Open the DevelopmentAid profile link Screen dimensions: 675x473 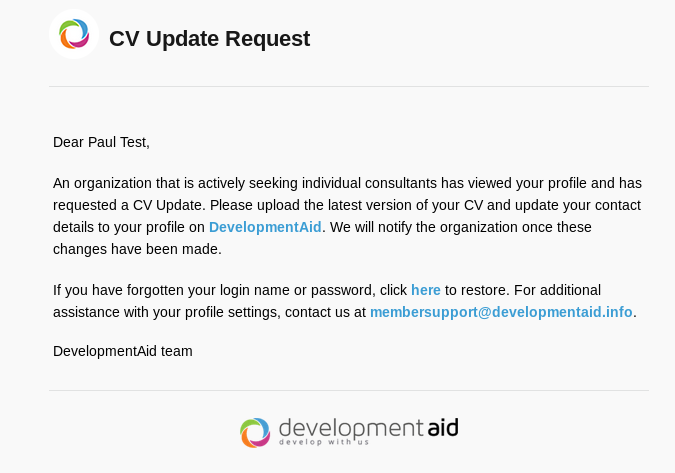coord(265,227)
